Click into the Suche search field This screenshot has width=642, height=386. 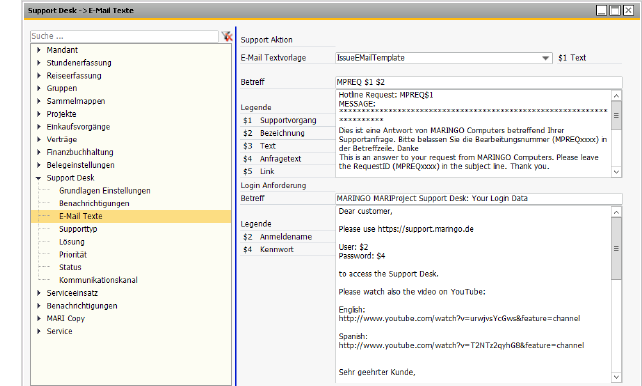pos(124,36)
